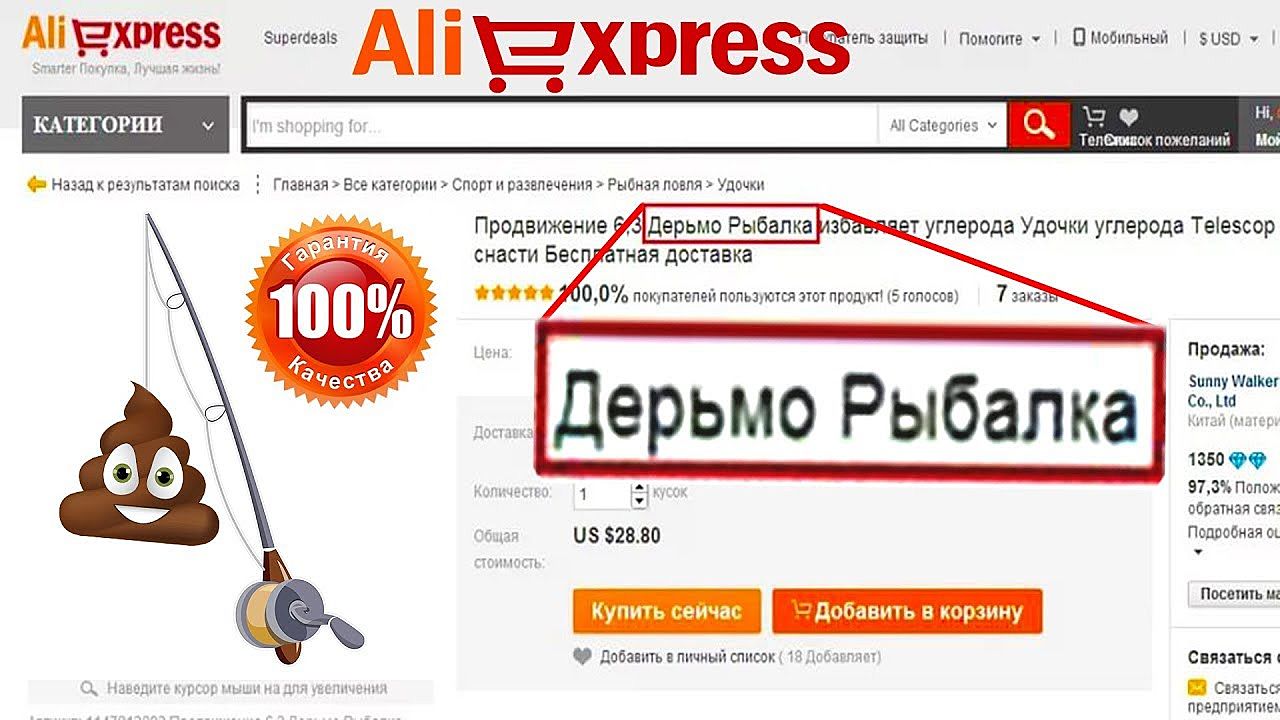The width and height of the screenshot is (1280, 720).
Task: Click the five-star rating
Action: pos(514,294)
